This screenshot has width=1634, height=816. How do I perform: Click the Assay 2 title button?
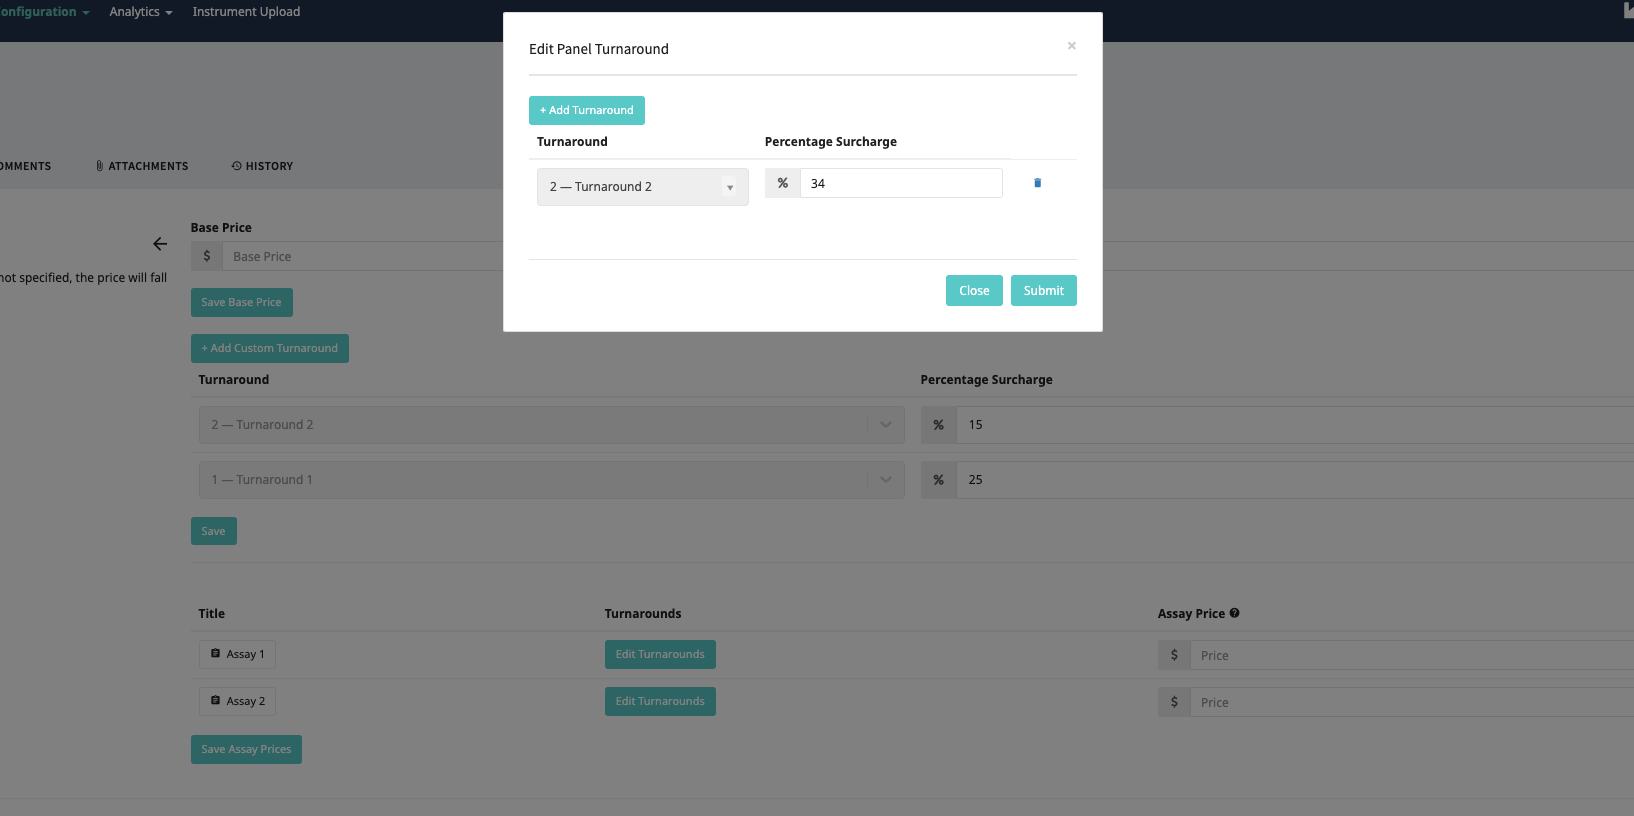(237, 701)
